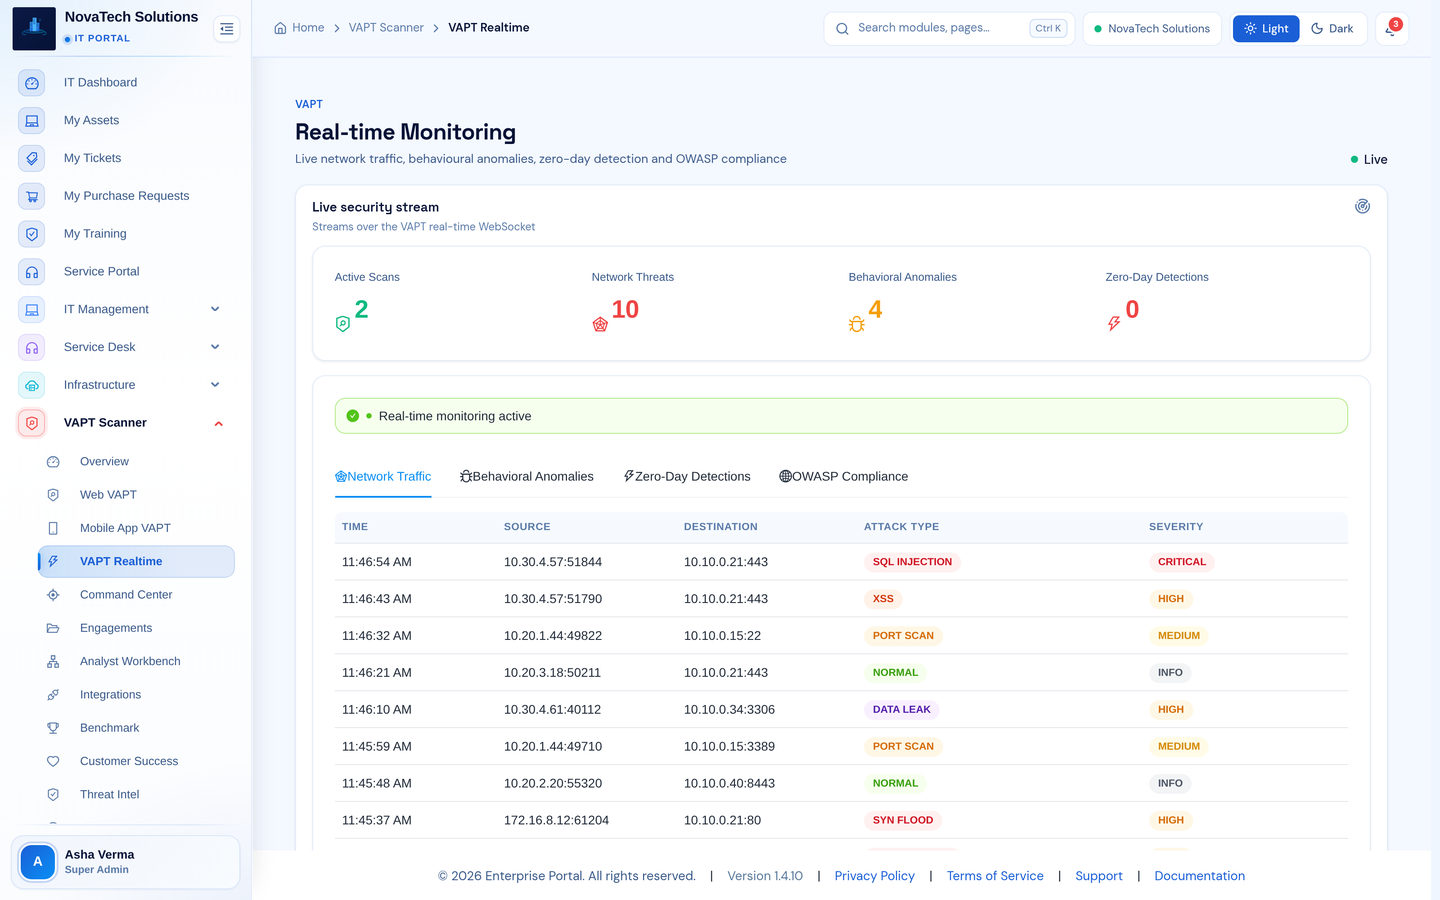
Task: Open the Terms of Service link
Action: click(995, 876)
